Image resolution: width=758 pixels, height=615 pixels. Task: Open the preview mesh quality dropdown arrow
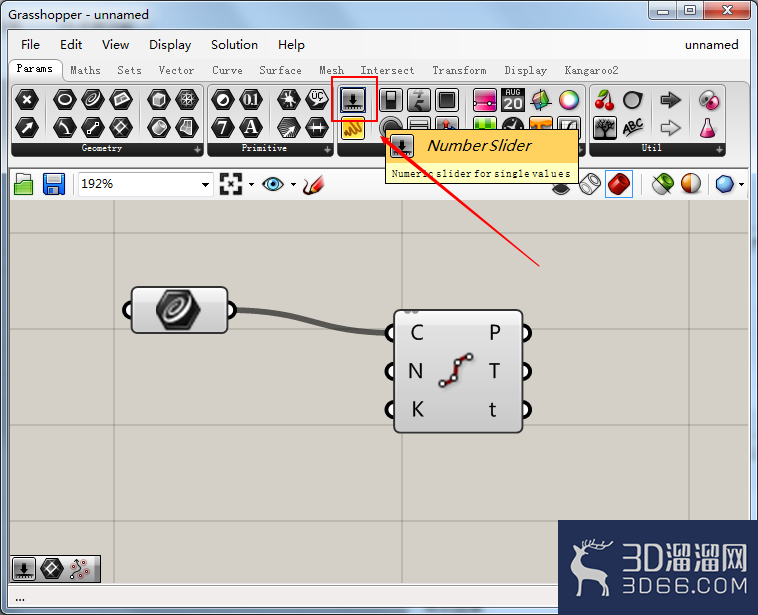coord(742,184)
